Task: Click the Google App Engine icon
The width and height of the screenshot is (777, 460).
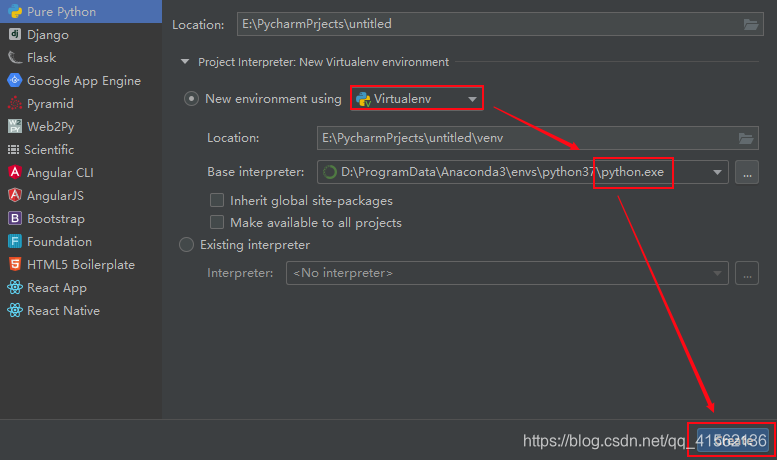Action: tap(15, 80)
